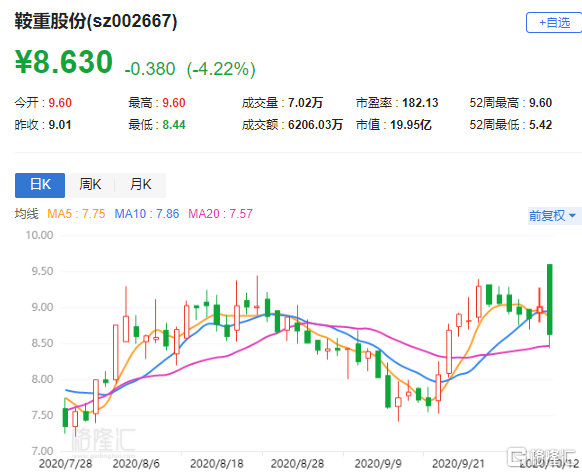Click the 7.50 y-axis price label
Screen dimensions: 582x474
(x=42, y=415)
